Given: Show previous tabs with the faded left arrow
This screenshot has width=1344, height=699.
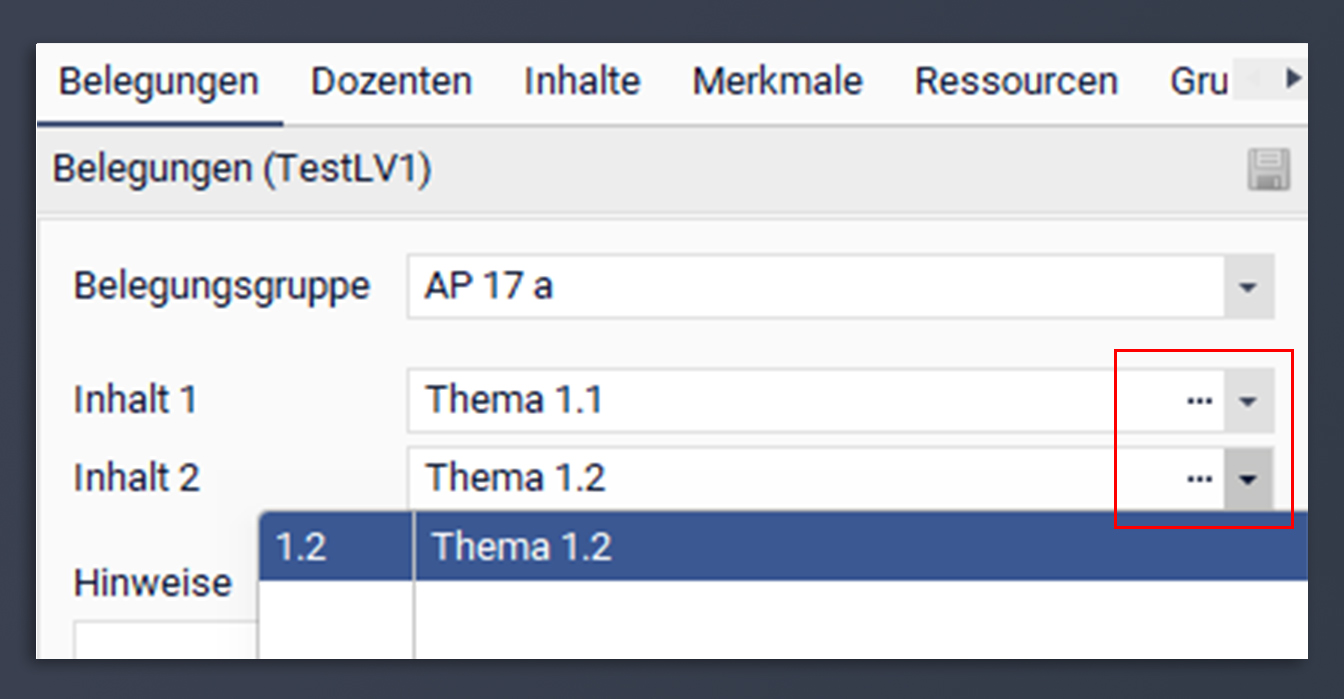Looking at the screenshot, I should click(1256, 78).
